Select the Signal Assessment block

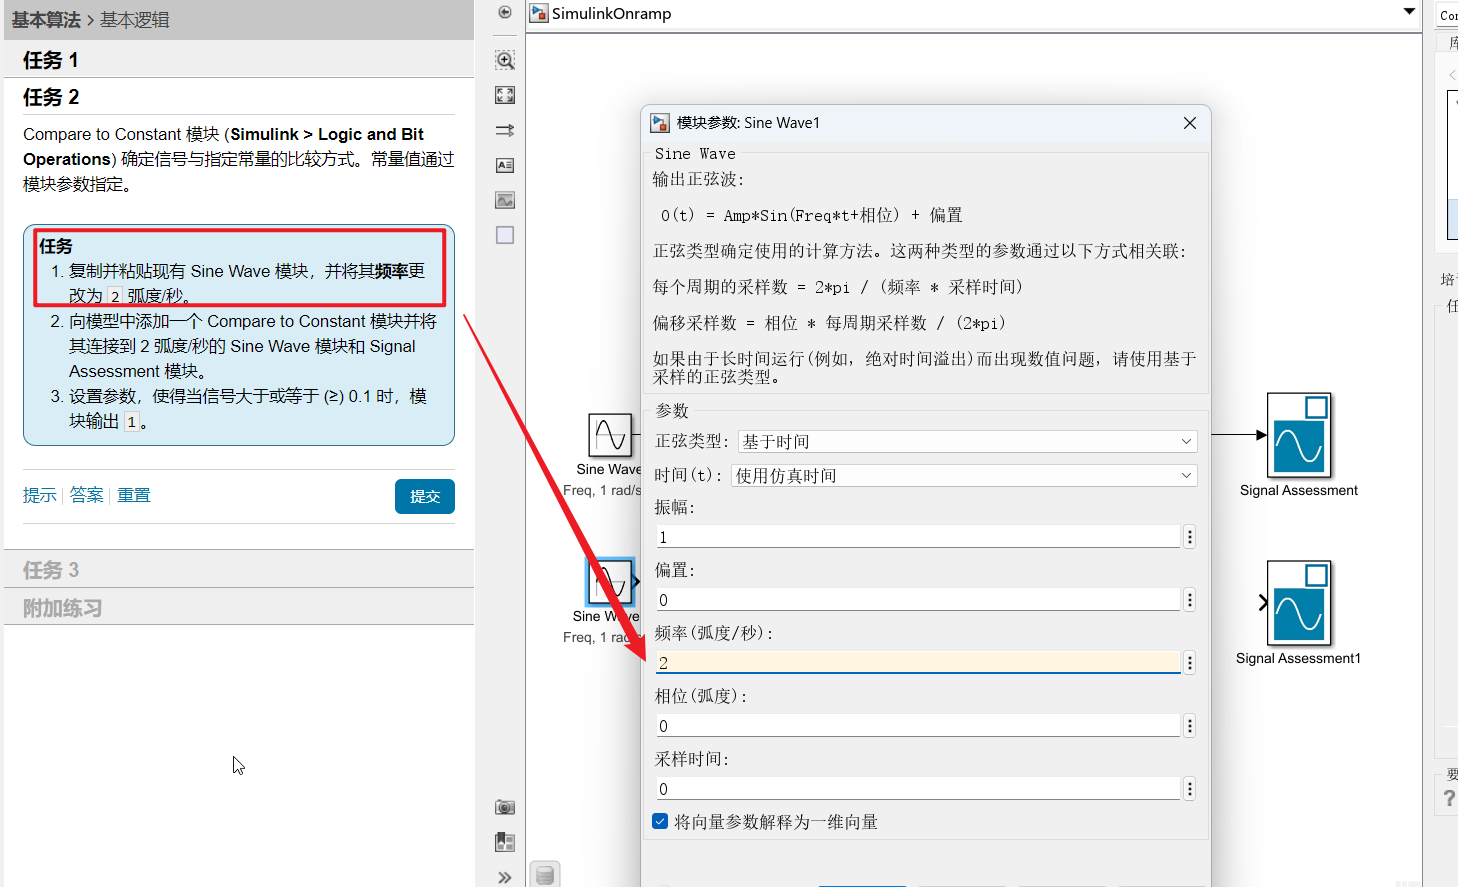pyautogui.click(x=1299, y=435)
